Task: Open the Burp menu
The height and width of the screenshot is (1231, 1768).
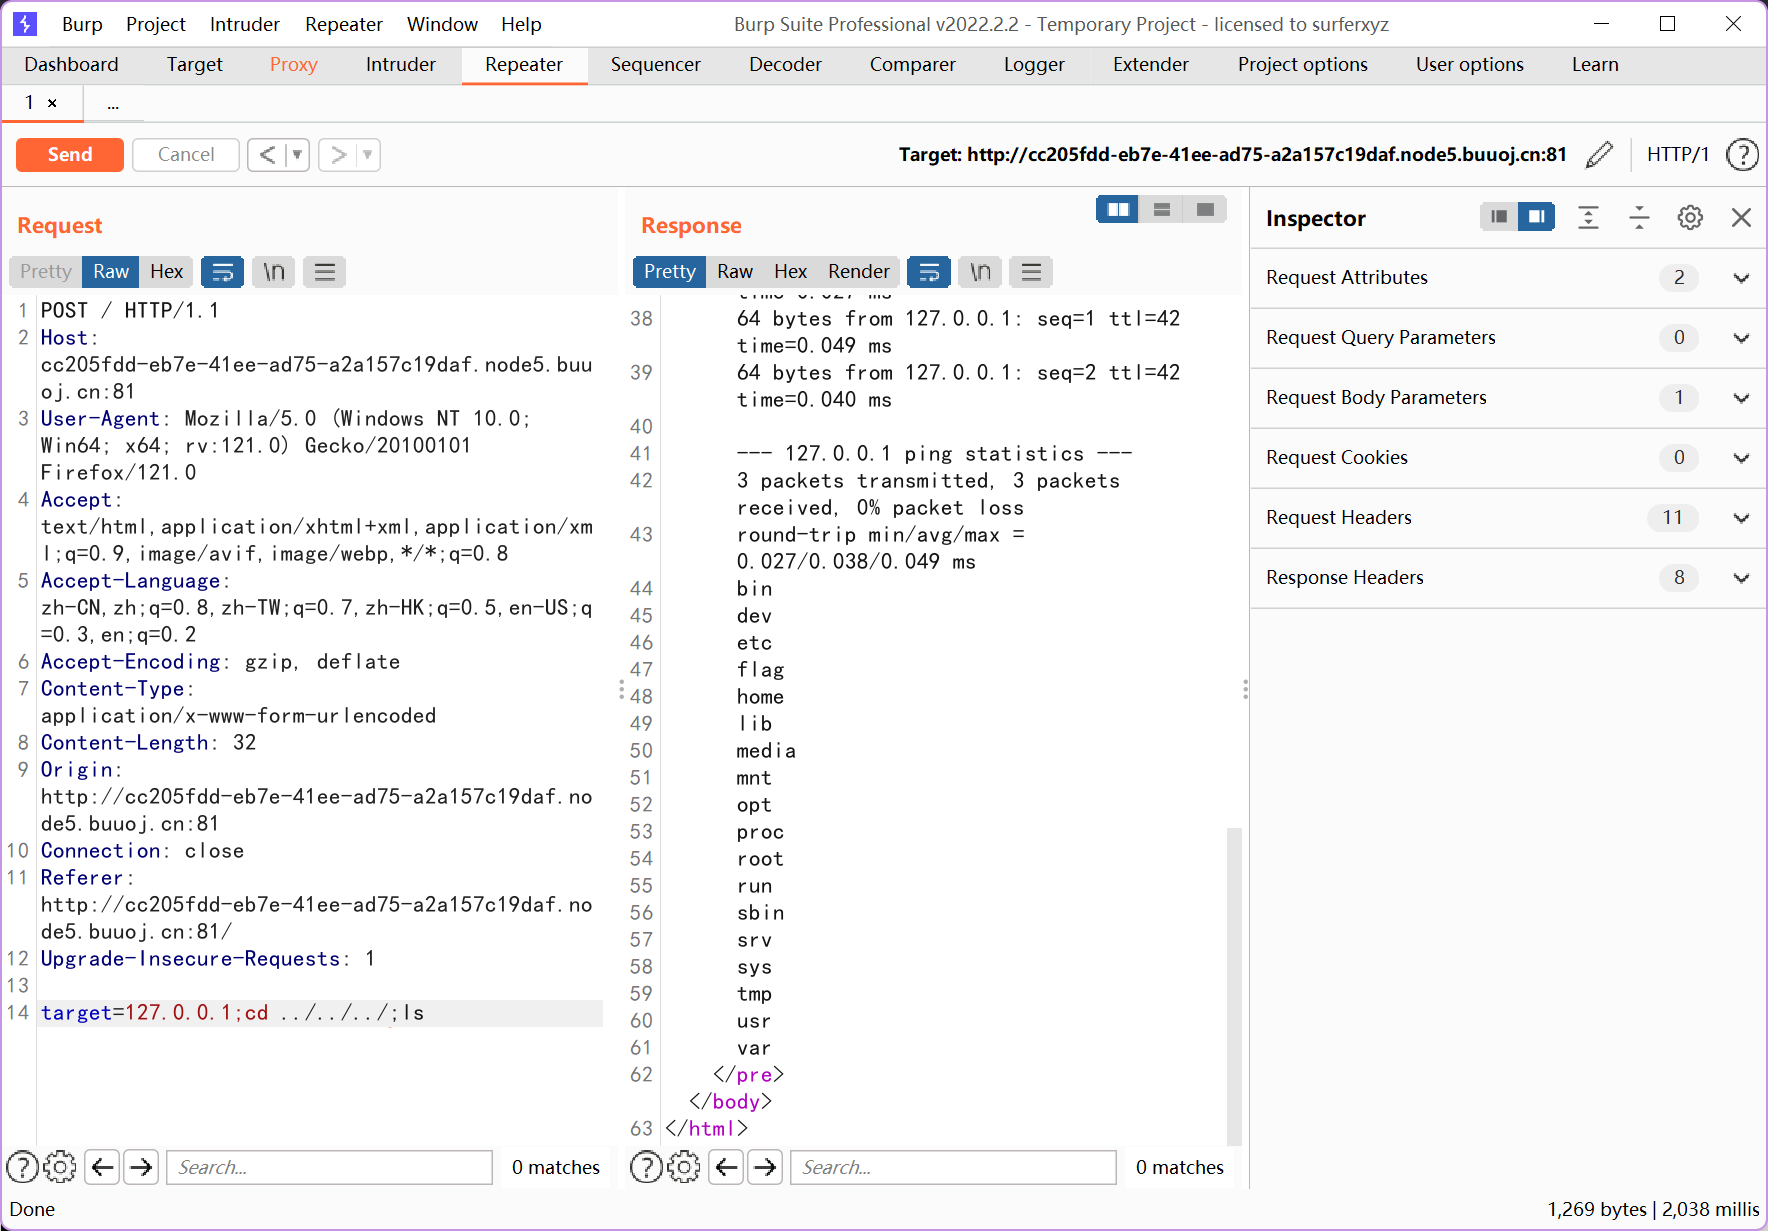Action: 82,24
